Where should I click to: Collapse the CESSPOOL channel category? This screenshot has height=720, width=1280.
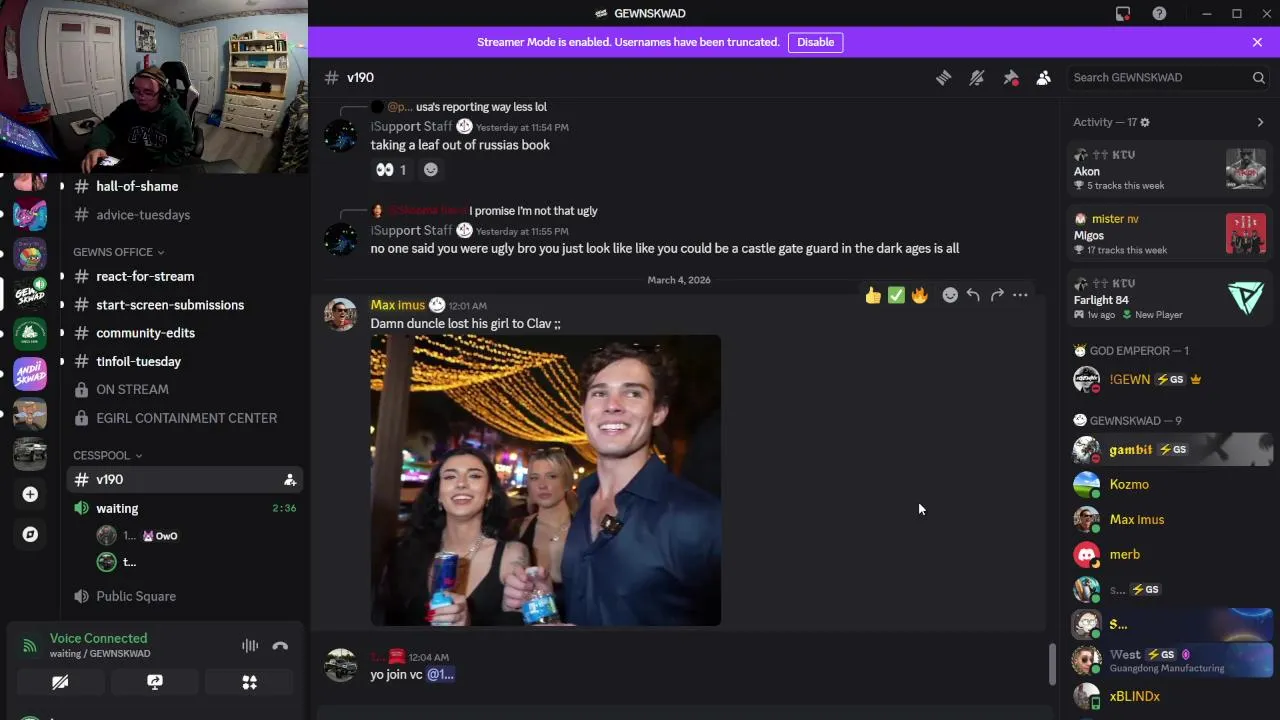[107, 455]
